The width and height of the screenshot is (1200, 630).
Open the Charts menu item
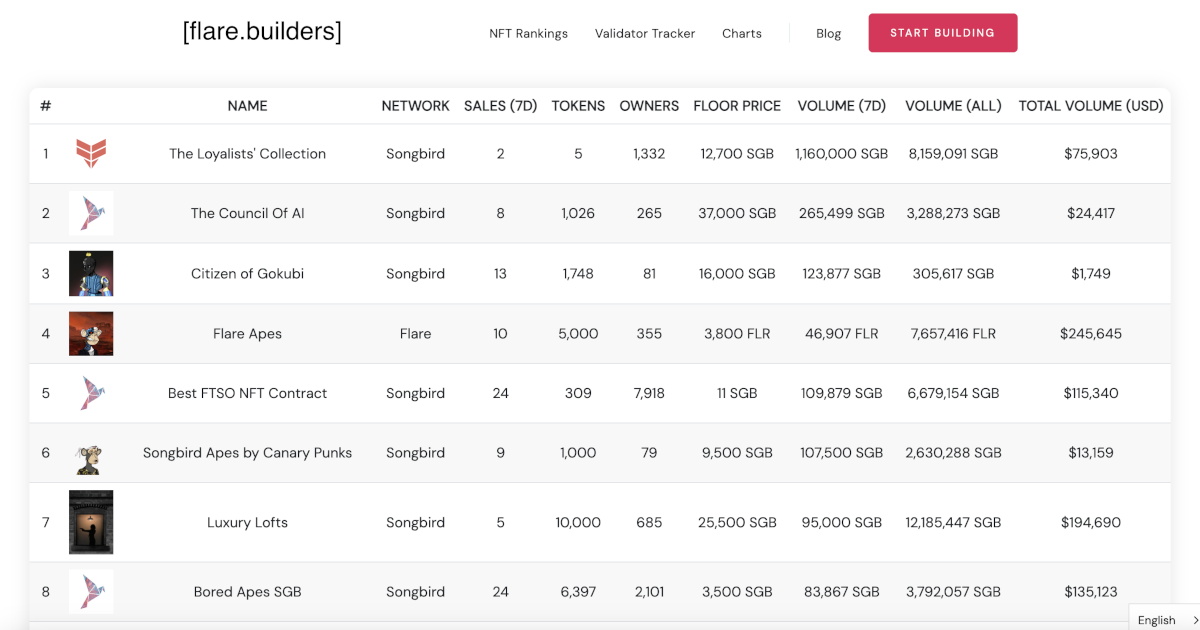[741, 33]
